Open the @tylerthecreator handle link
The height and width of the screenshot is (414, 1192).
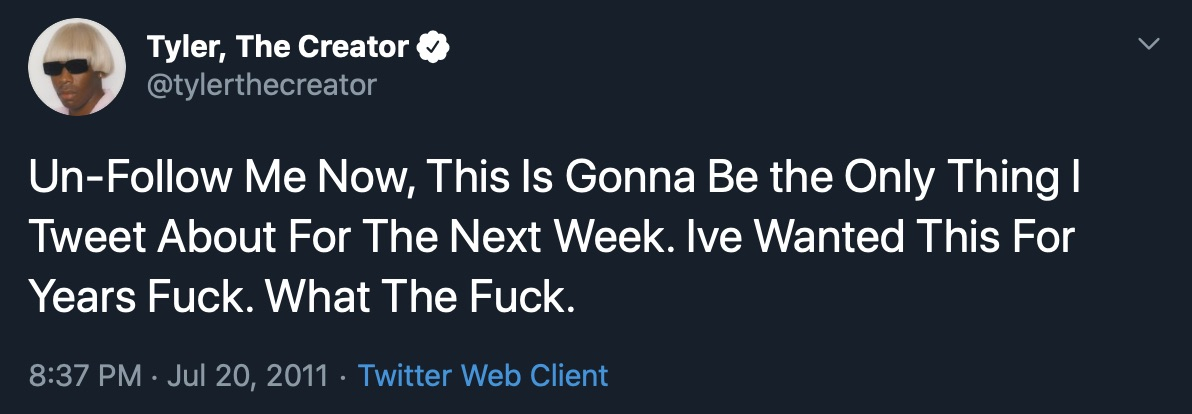[x=262, y=85]
